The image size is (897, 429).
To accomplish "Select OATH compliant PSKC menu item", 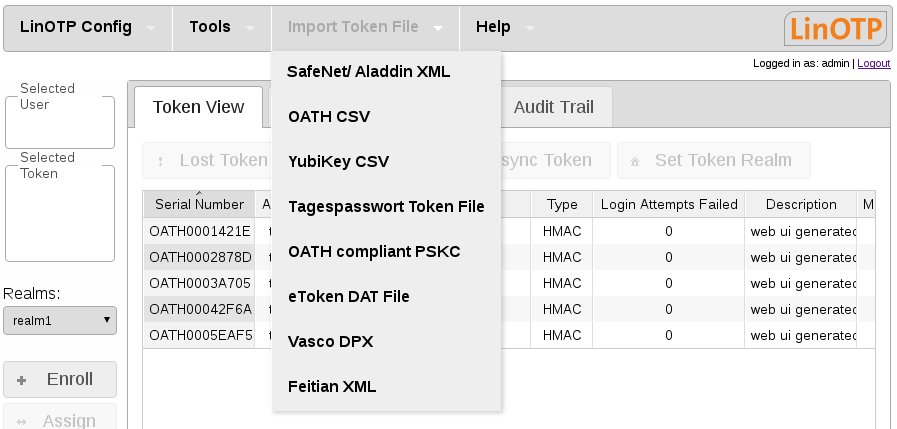I will 374,251.
